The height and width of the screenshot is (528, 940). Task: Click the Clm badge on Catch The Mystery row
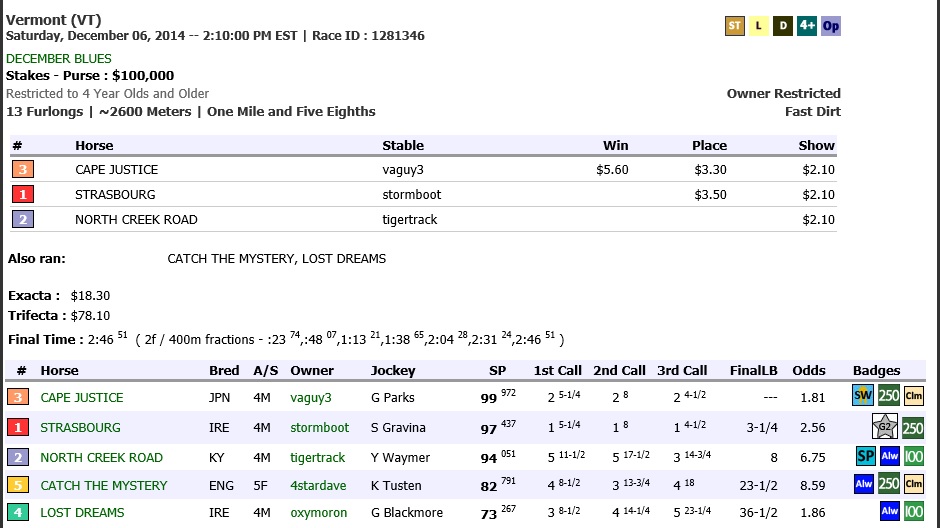point(913,484)
